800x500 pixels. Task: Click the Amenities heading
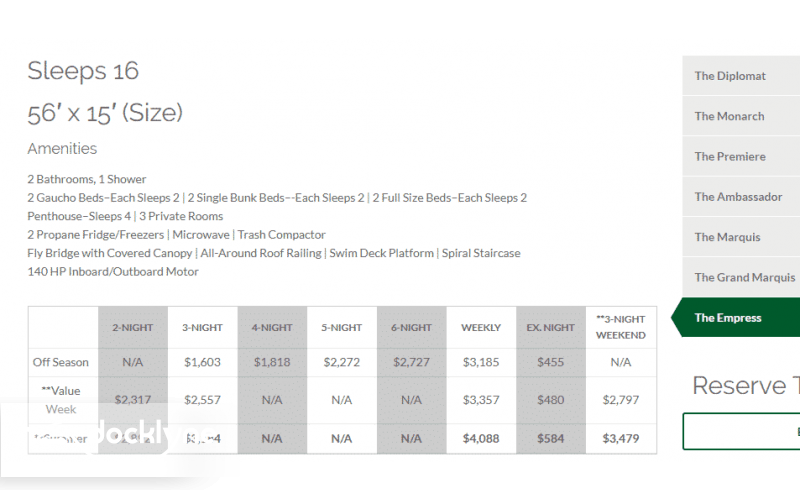(x=62, y=149)
